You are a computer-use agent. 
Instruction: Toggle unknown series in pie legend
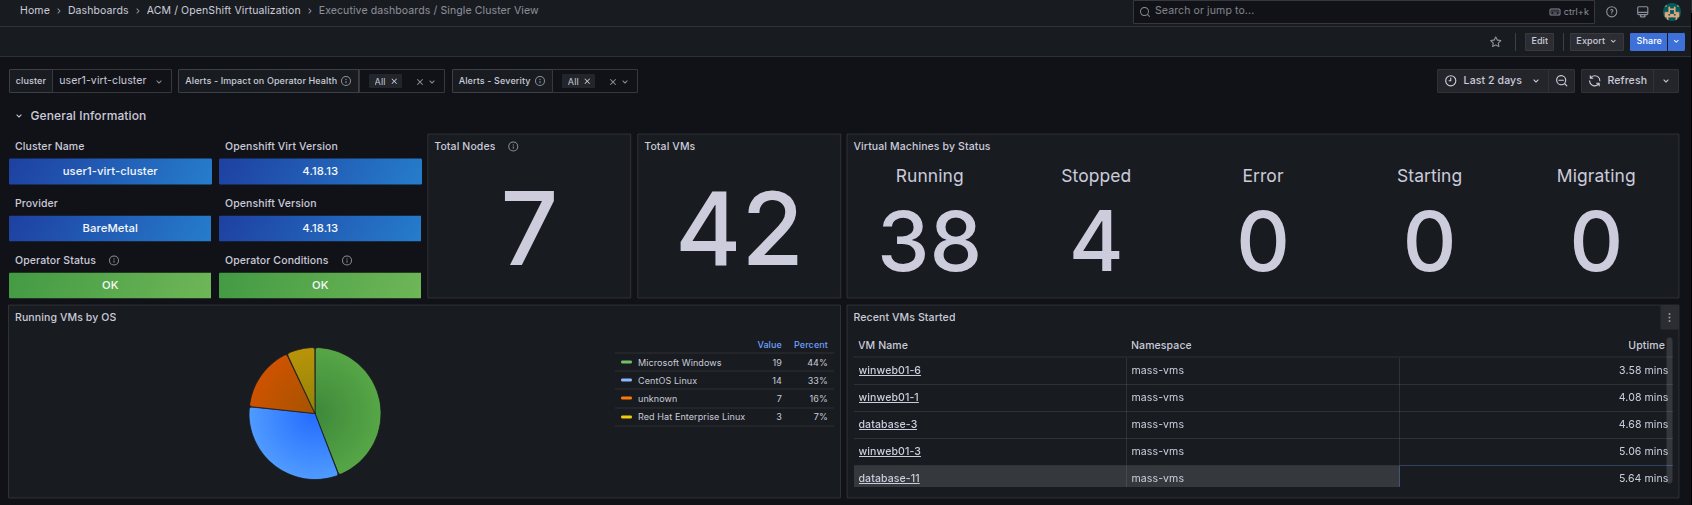tap(657, 399)
